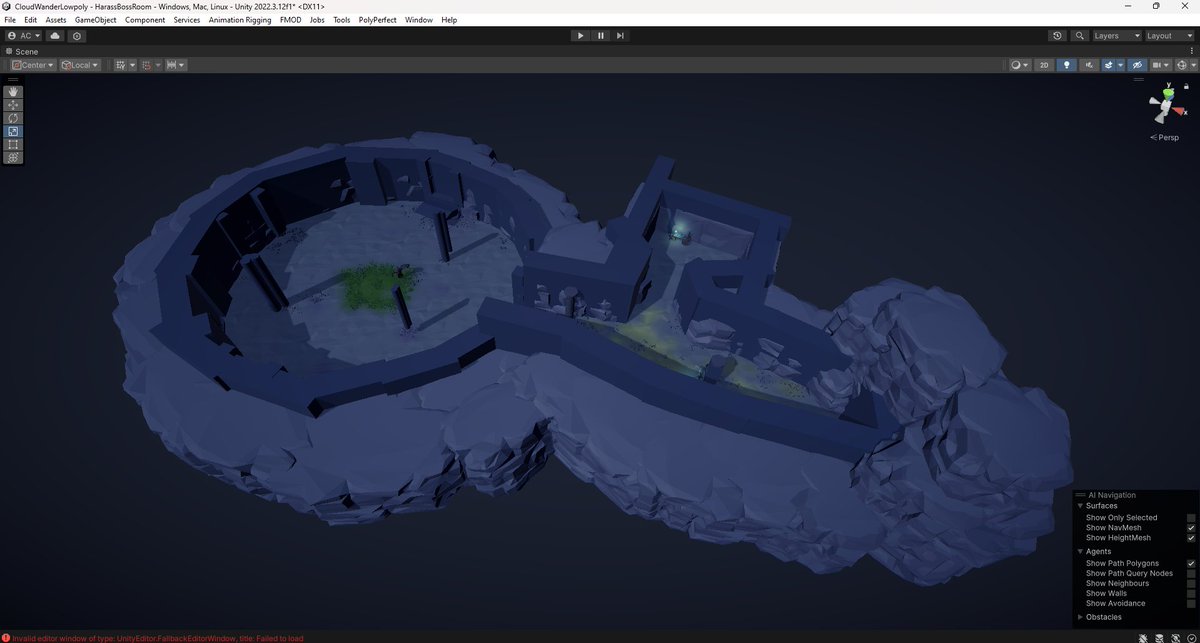This screenshot has height=643, width=1200.
Task: Open the global search magnifier
Action: point(1079,35)
